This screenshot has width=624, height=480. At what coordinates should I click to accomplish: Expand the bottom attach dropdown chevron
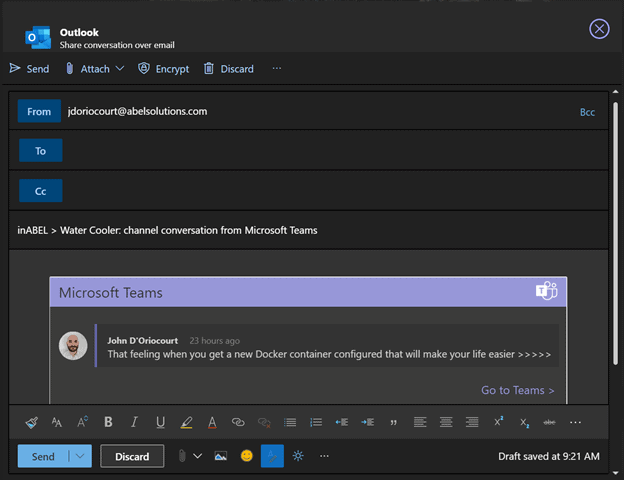[197, 456]
